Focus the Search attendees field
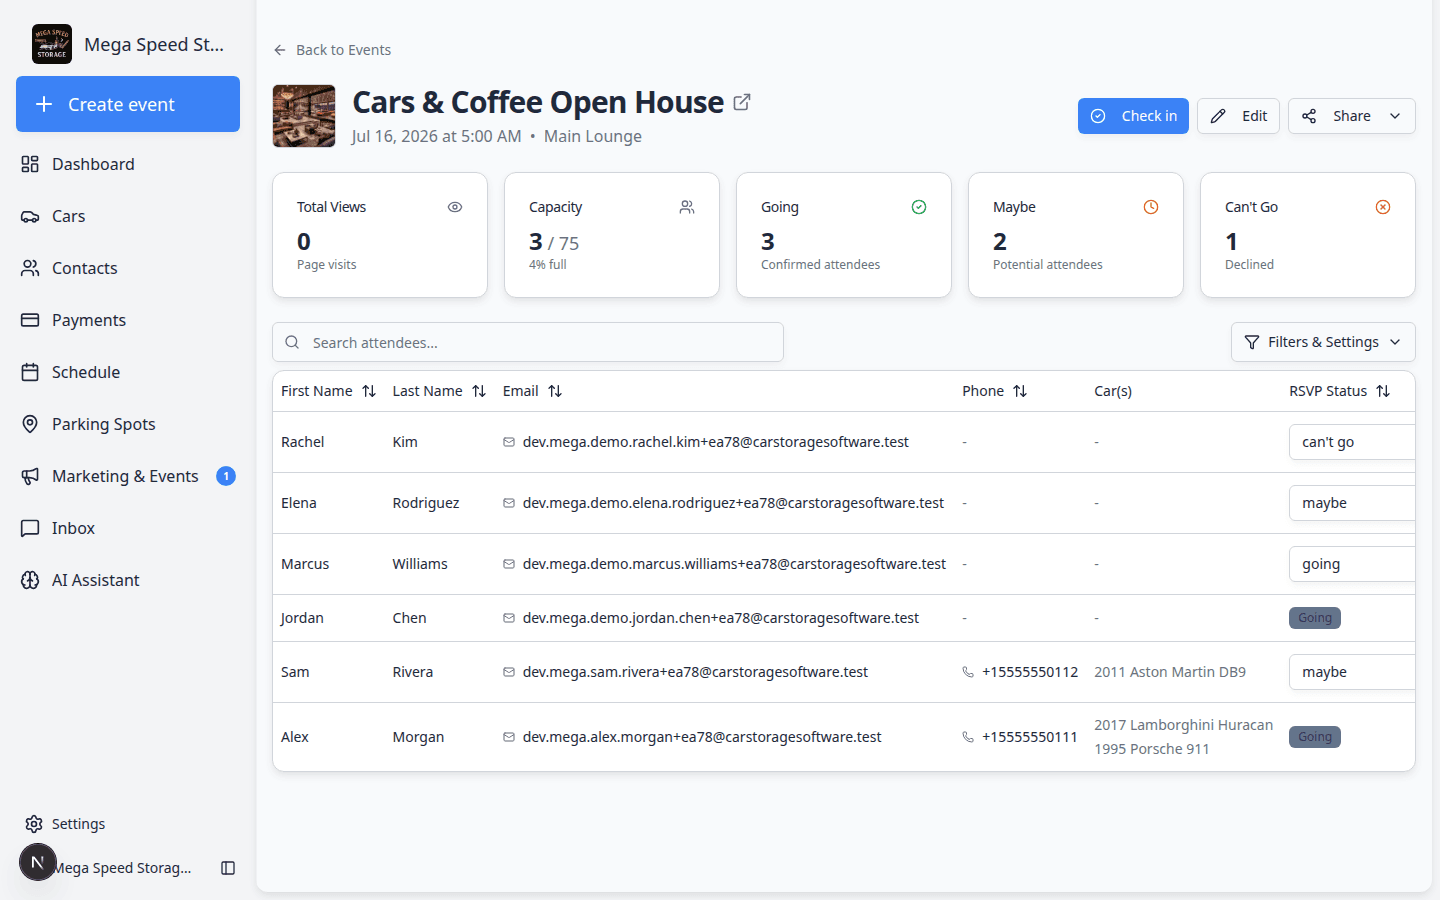 coord(528,342)
